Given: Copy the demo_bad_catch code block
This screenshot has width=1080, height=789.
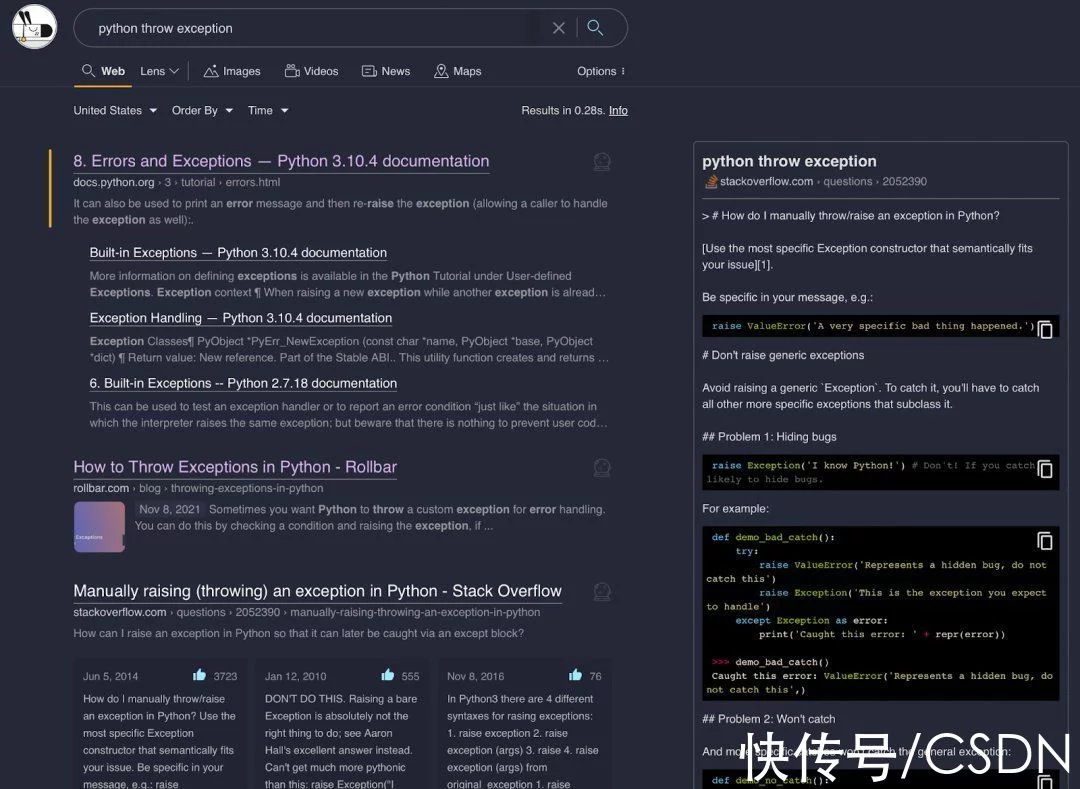Looking at the screenshot, I should click(1045, 540).
